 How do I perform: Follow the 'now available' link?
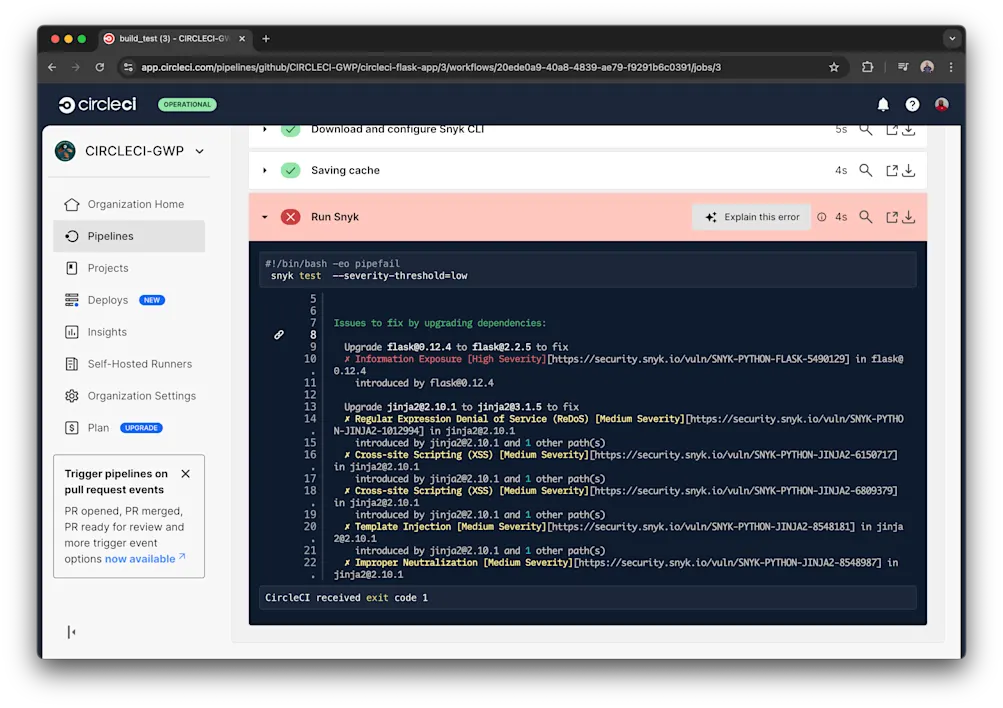145,558
